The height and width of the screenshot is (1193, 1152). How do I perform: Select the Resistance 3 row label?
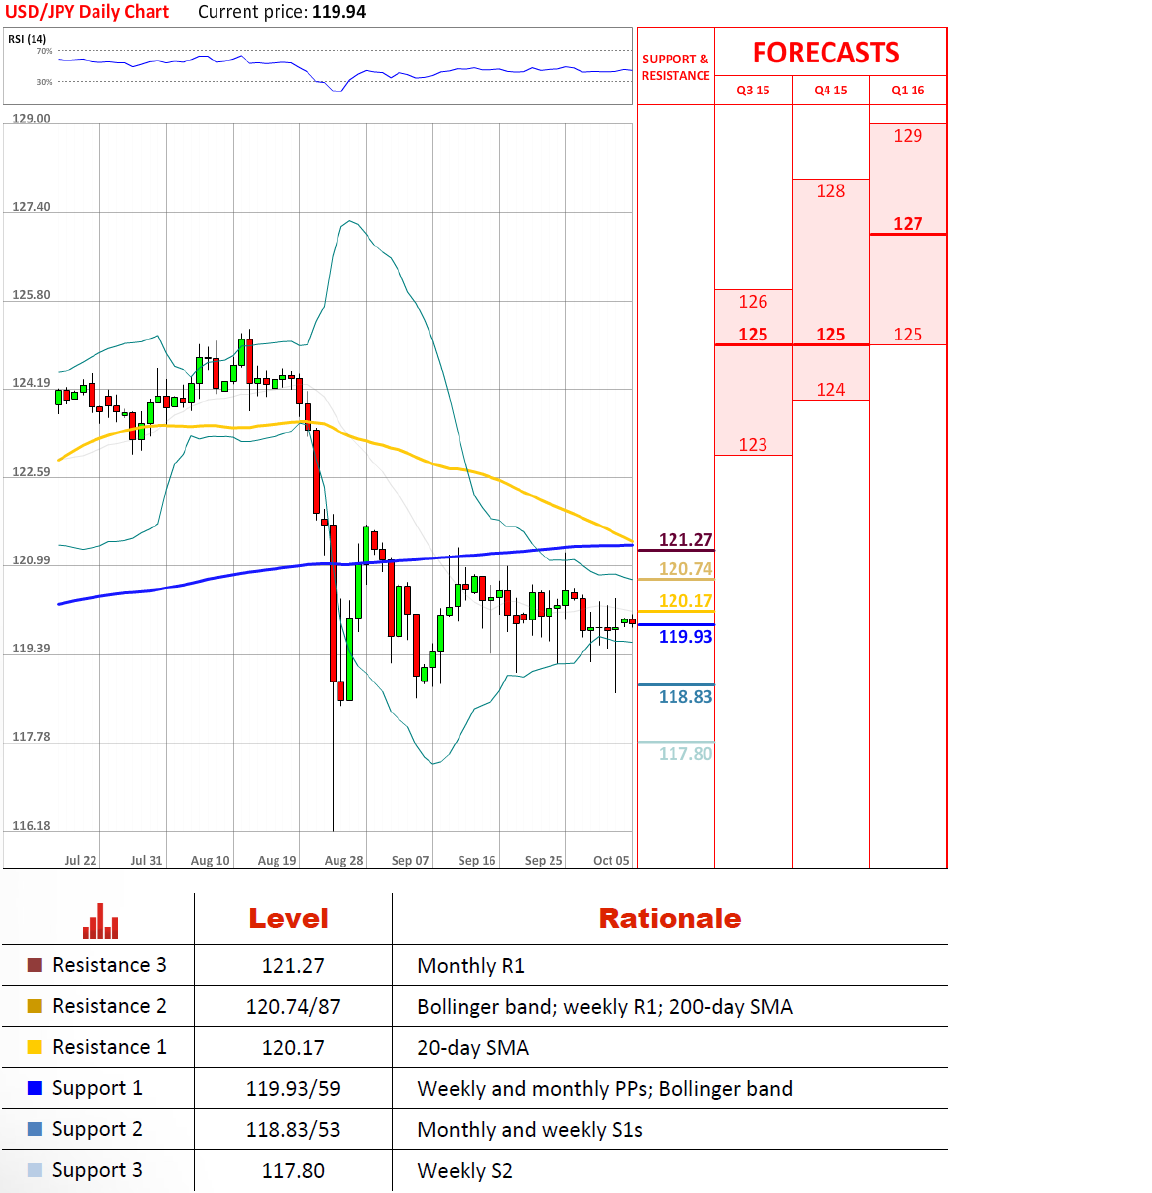point(109,965)
